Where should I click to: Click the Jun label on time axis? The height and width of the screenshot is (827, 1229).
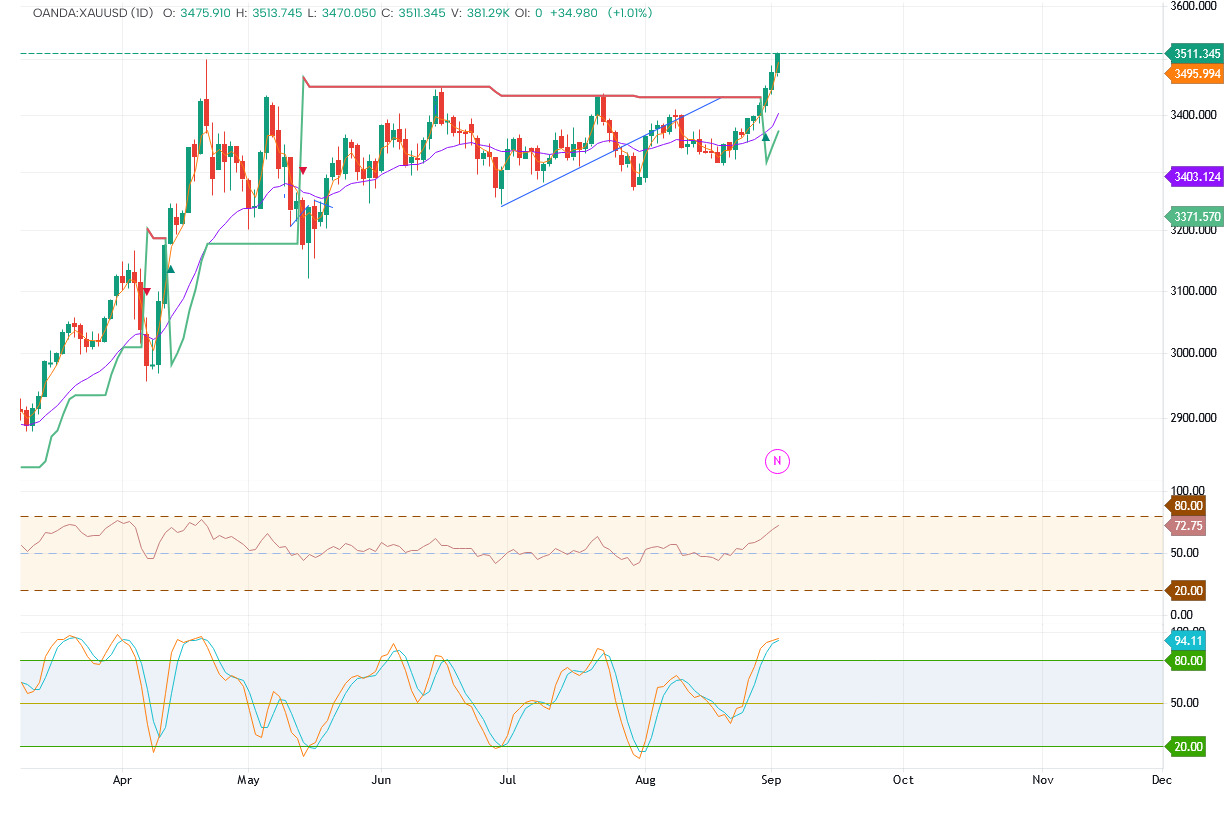click(x=380, y=779)
